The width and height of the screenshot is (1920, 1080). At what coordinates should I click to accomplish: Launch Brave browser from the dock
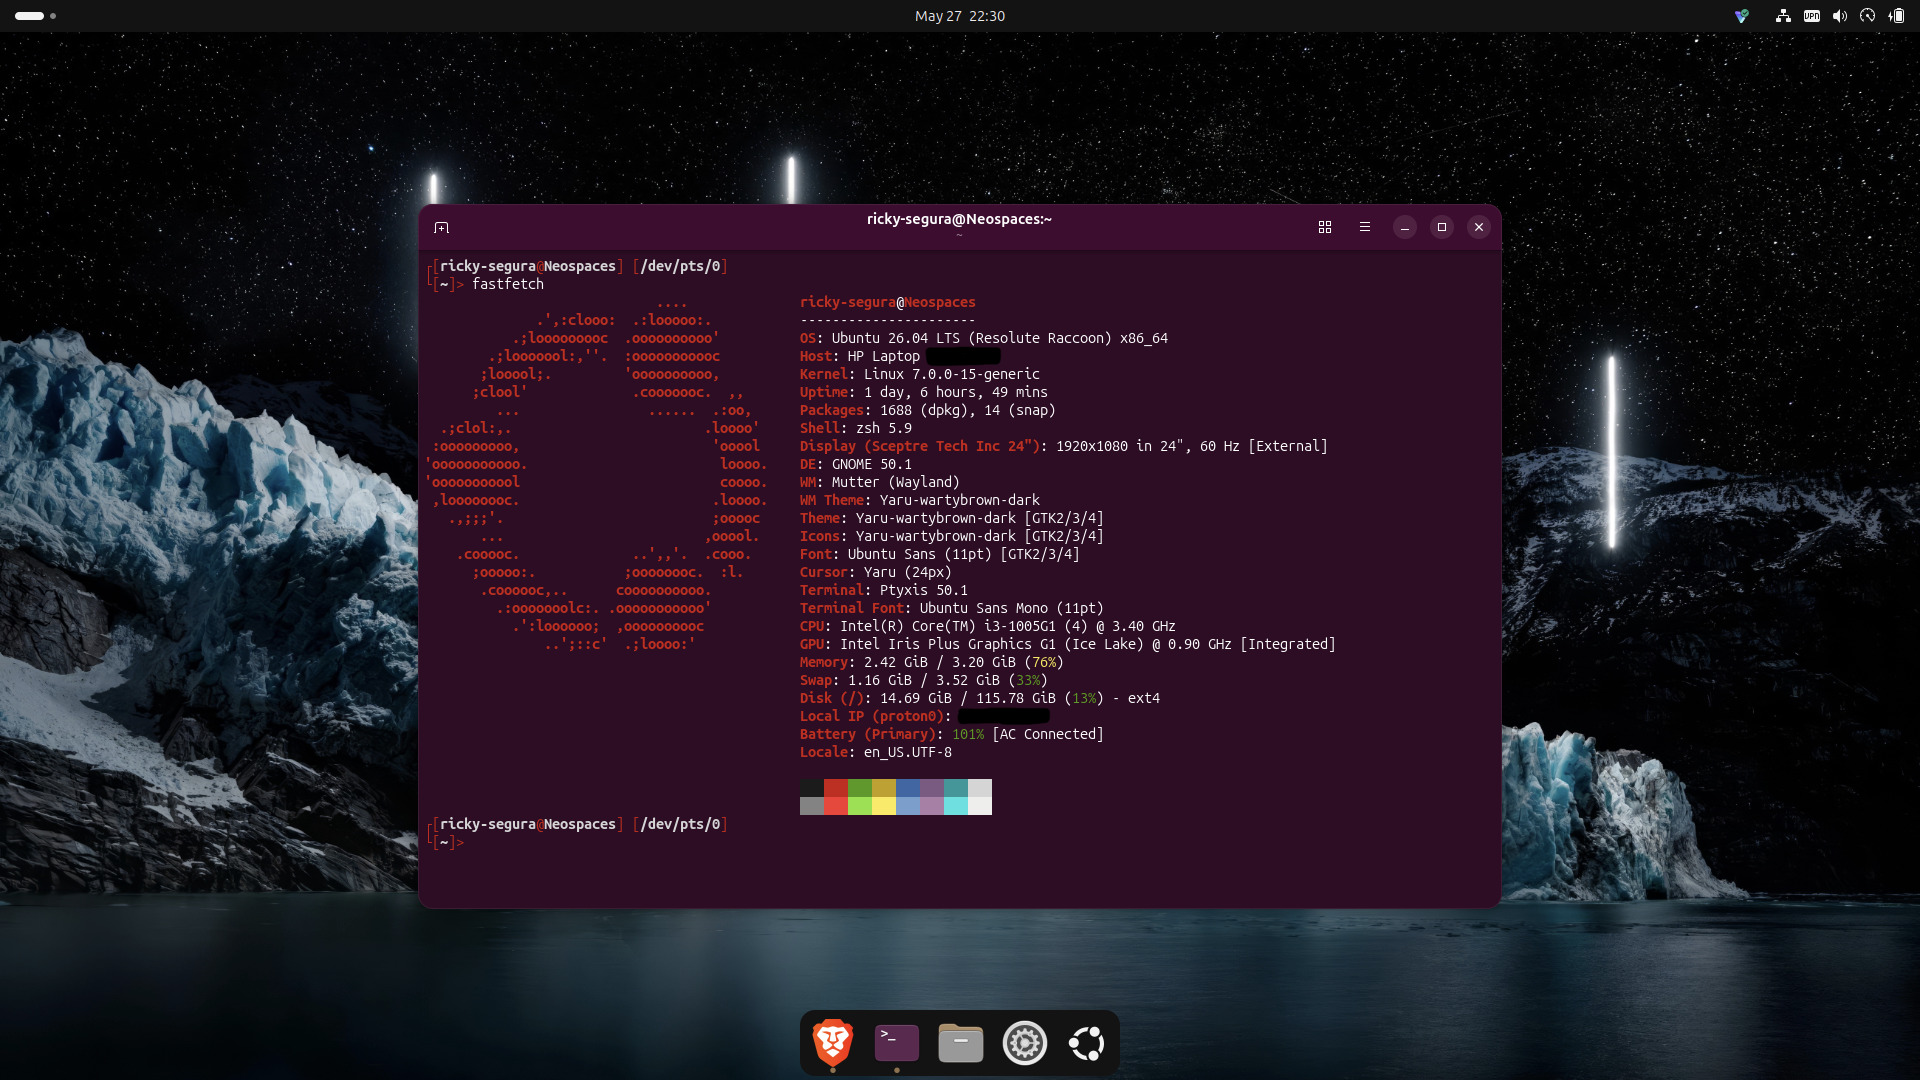click(x=833, y=1043)
